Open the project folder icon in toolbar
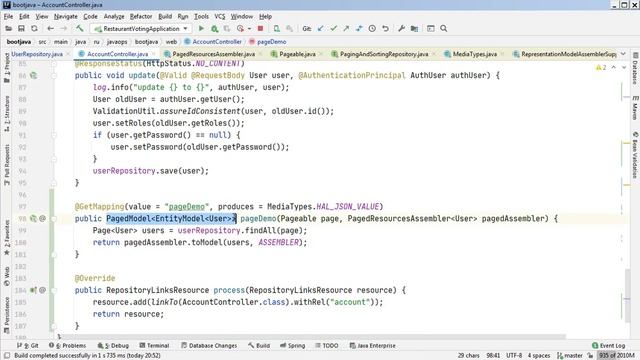 coord(9,29)
